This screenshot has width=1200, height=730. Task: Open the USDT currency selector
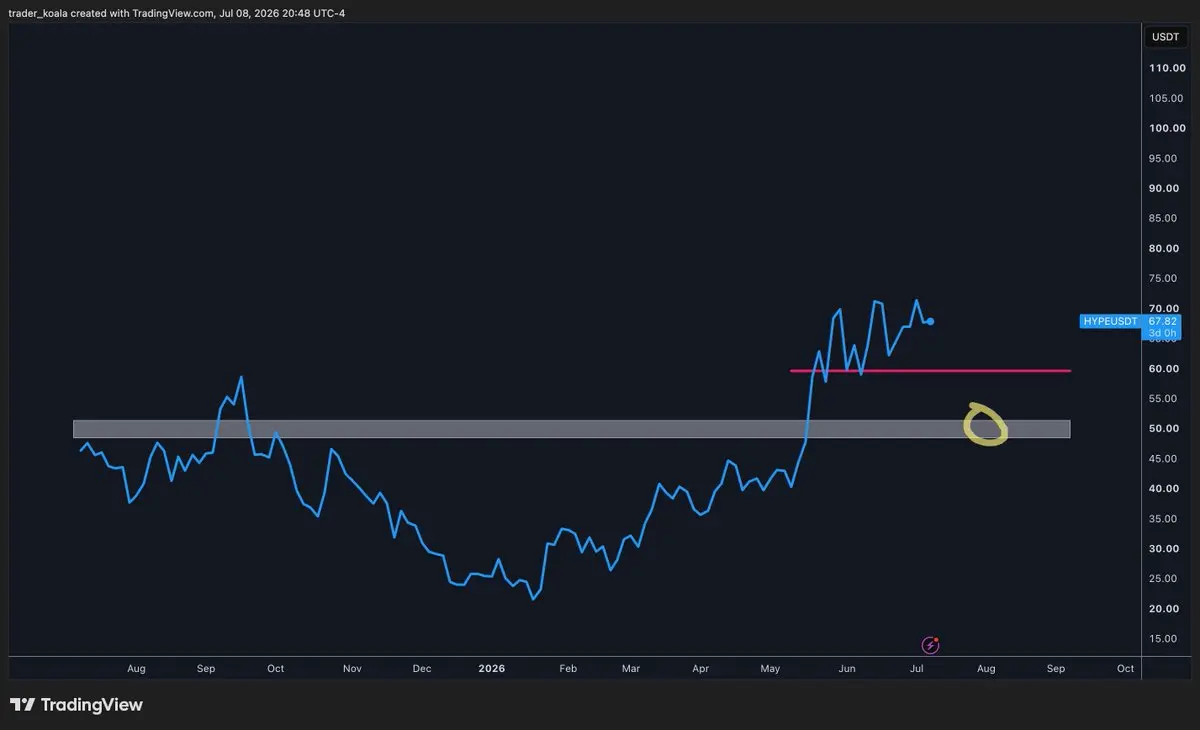tap(1165, 37)
